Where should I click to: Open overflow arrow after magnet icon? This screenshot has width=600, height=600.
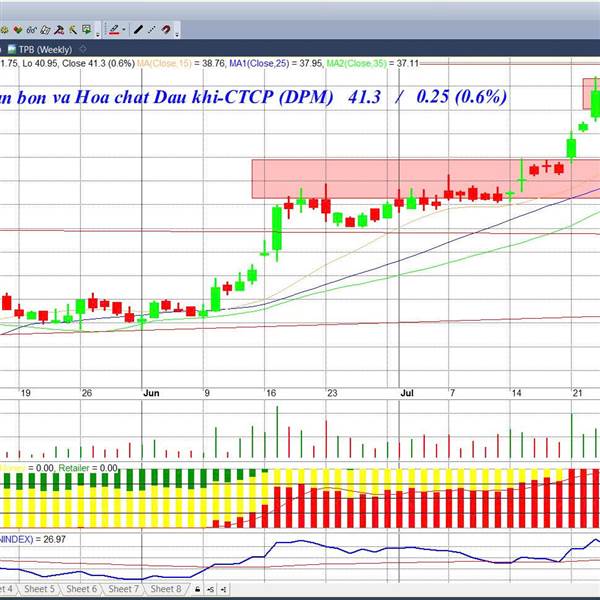[177, 35]
